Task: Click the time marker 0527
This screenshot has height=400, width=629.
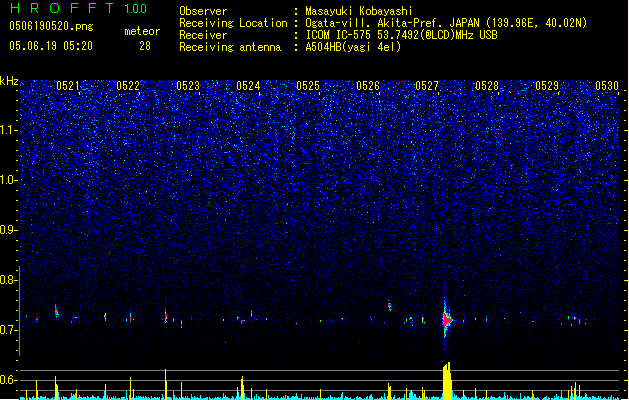Action: coord(427,86)
